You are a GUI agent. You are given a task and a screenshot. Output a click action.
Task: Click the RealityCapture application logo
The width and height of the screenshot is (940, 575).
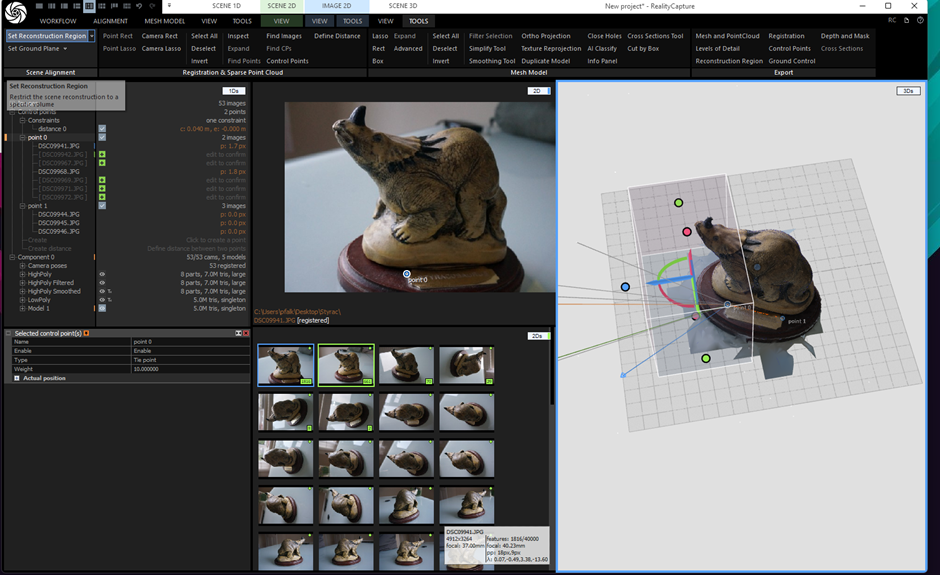17,12
